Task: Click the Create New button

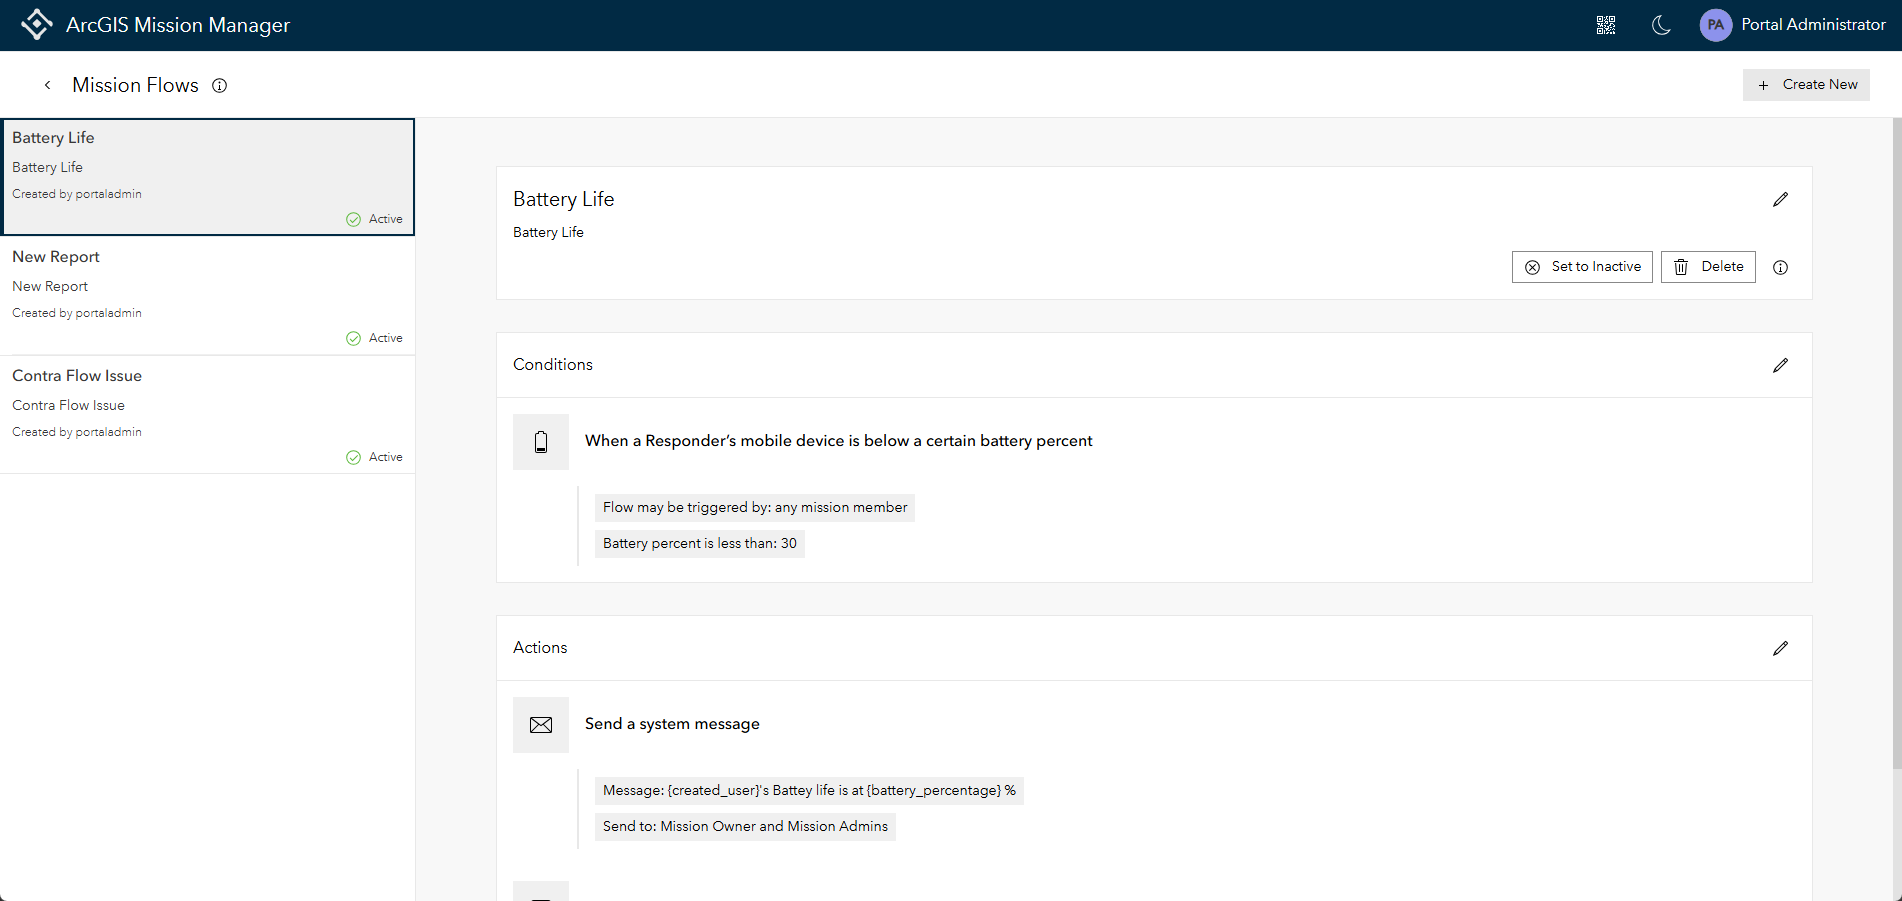Action: (x=1806, y=85)
